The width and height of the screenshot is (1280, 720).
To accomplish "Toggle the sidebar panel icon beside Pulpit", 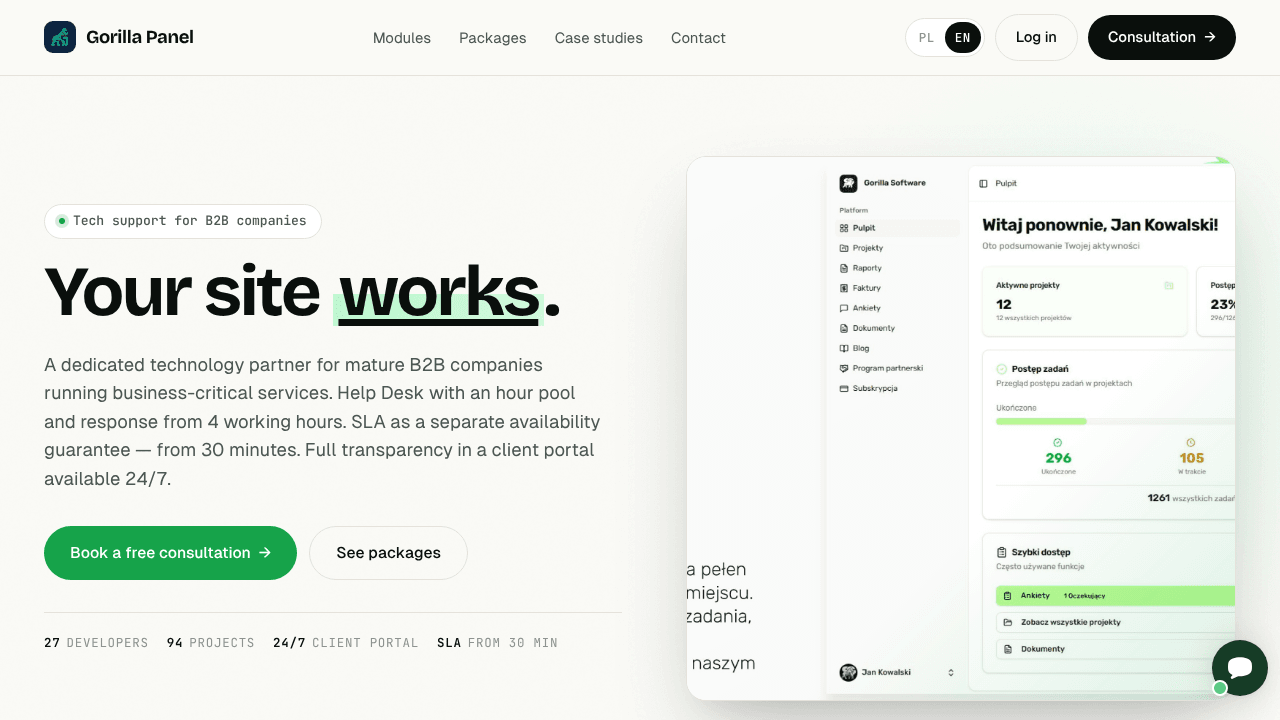I will 983,184.
